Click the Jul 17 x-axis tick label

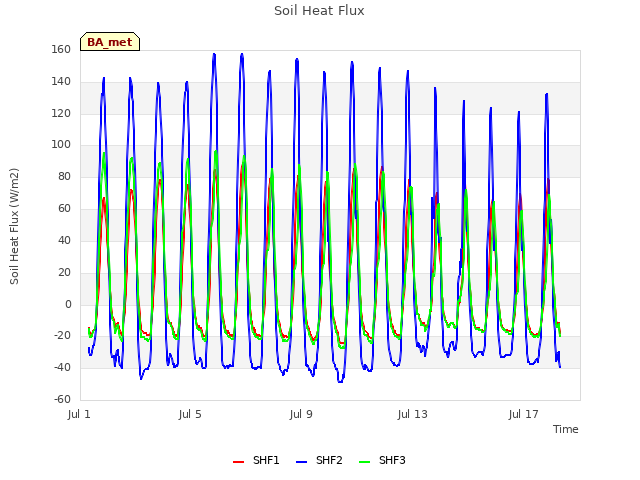[x=524, y=414]
